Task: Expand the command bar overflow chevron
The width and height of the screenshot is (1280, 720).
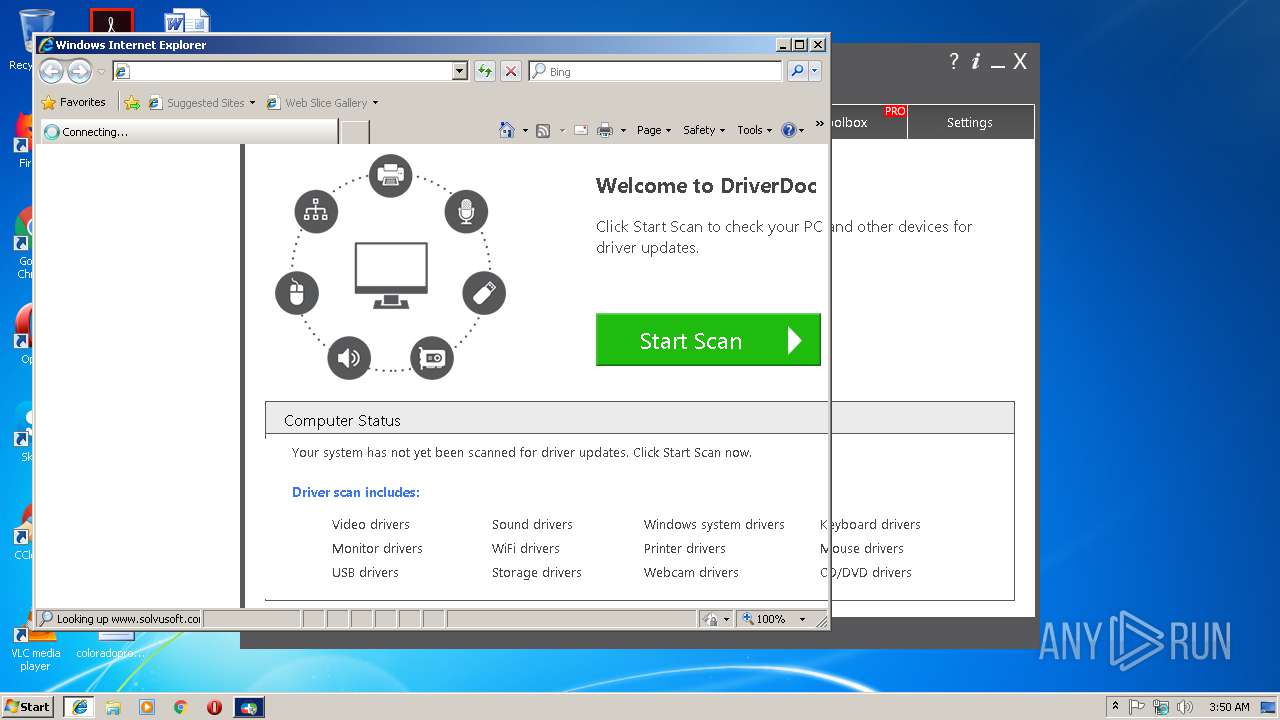Action: (820, 124)
